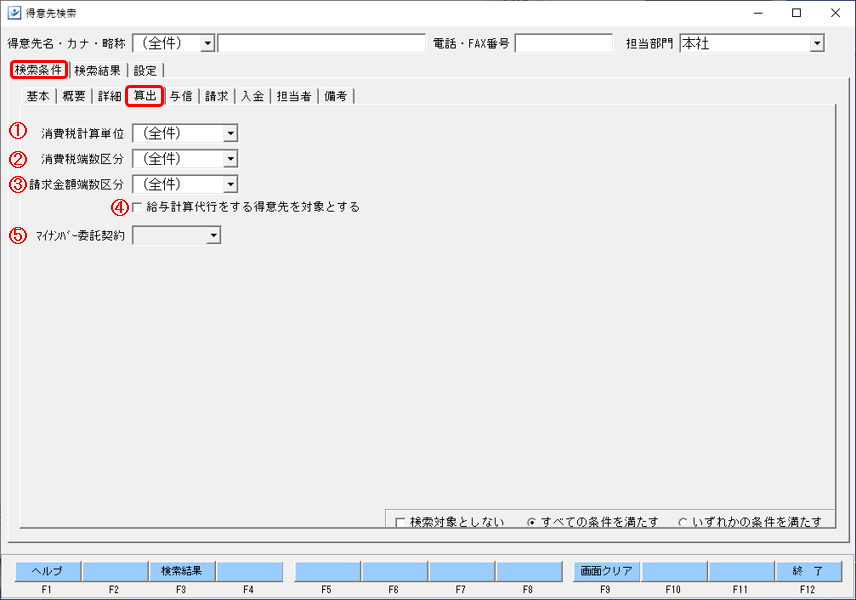Screen dimensions: 856x600
Task: Focus the 電話・FAX番号 input field
Action: pos(564,43)
